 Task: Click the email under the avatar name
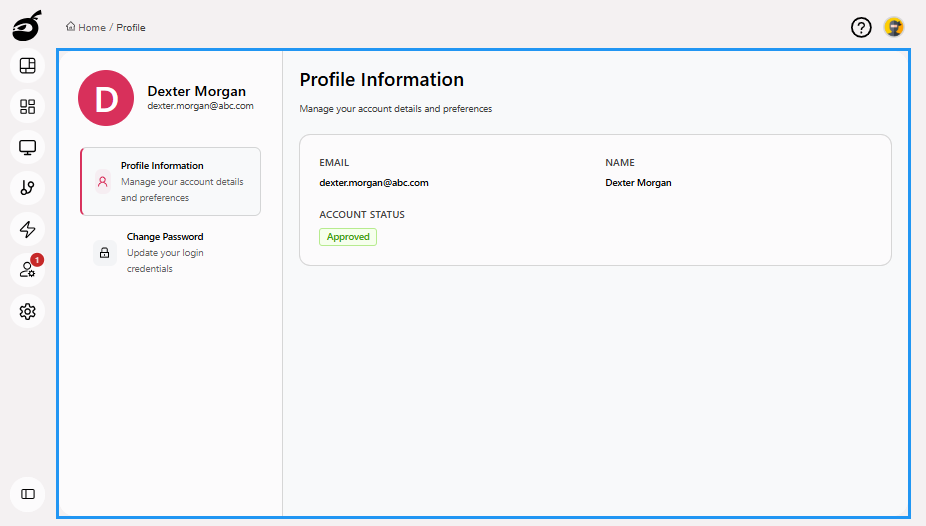point(200,106)
